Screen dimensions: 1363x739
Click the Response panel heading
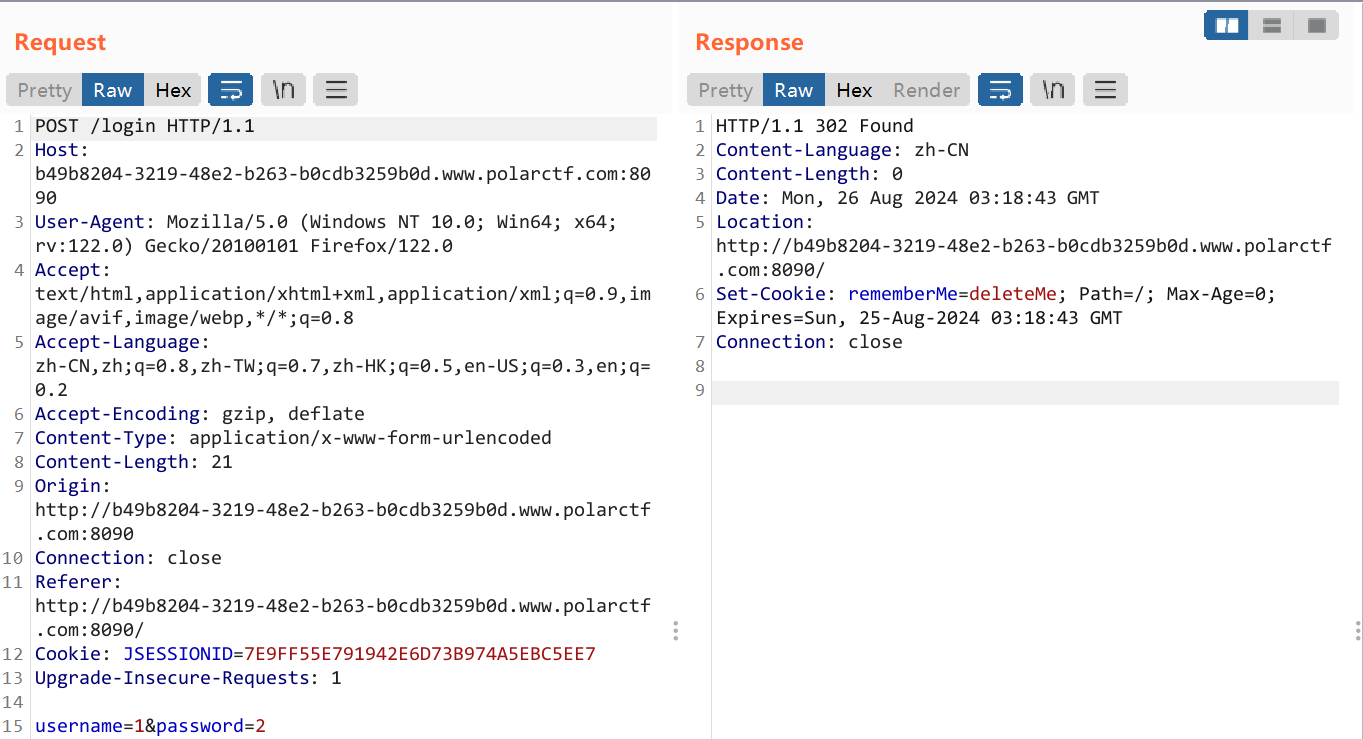coord(750,42)
